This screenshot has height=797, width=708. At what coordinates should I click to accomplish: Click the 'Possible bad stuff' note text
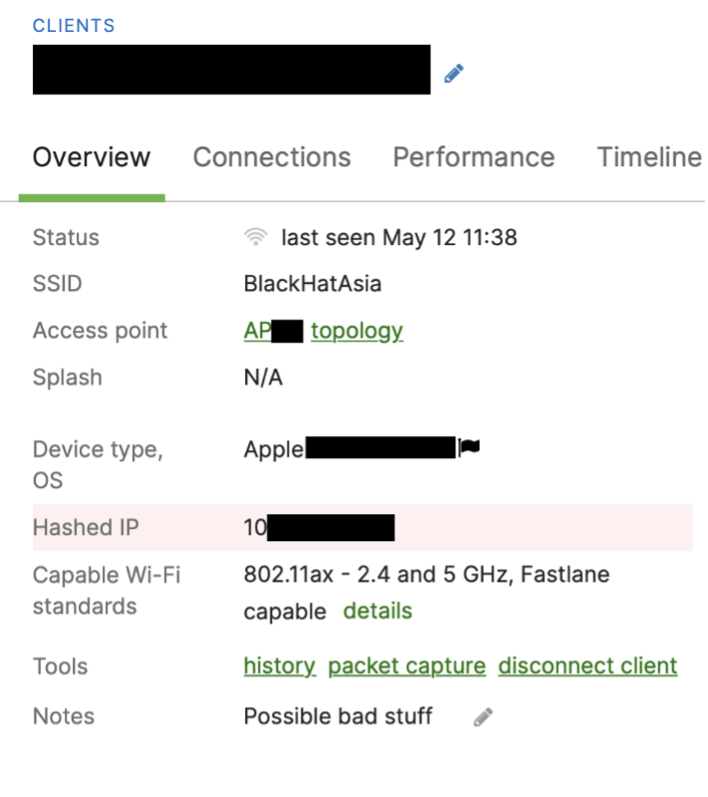click(x=338, y=716)
